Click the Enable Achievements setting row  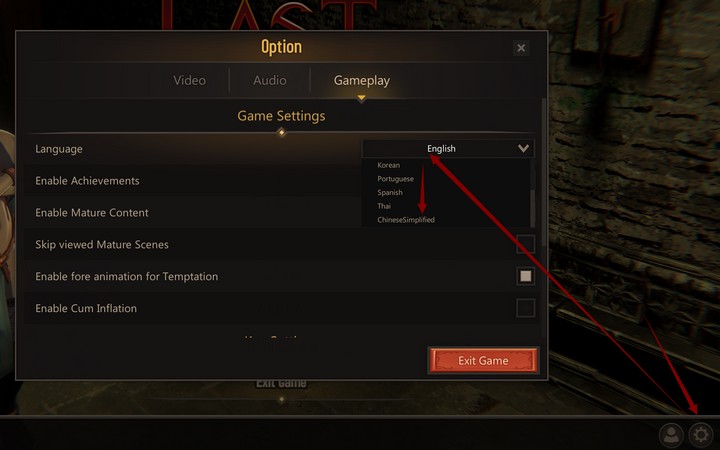pyautogui.click(x=280, y=180)
